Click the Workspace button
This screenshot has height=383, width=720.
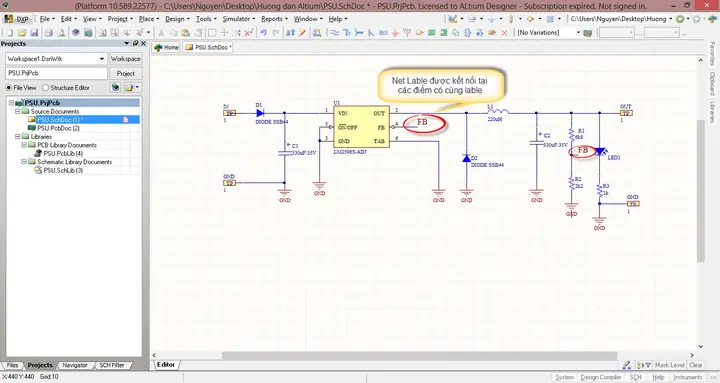pyautogui.click(x=125, y=59)
